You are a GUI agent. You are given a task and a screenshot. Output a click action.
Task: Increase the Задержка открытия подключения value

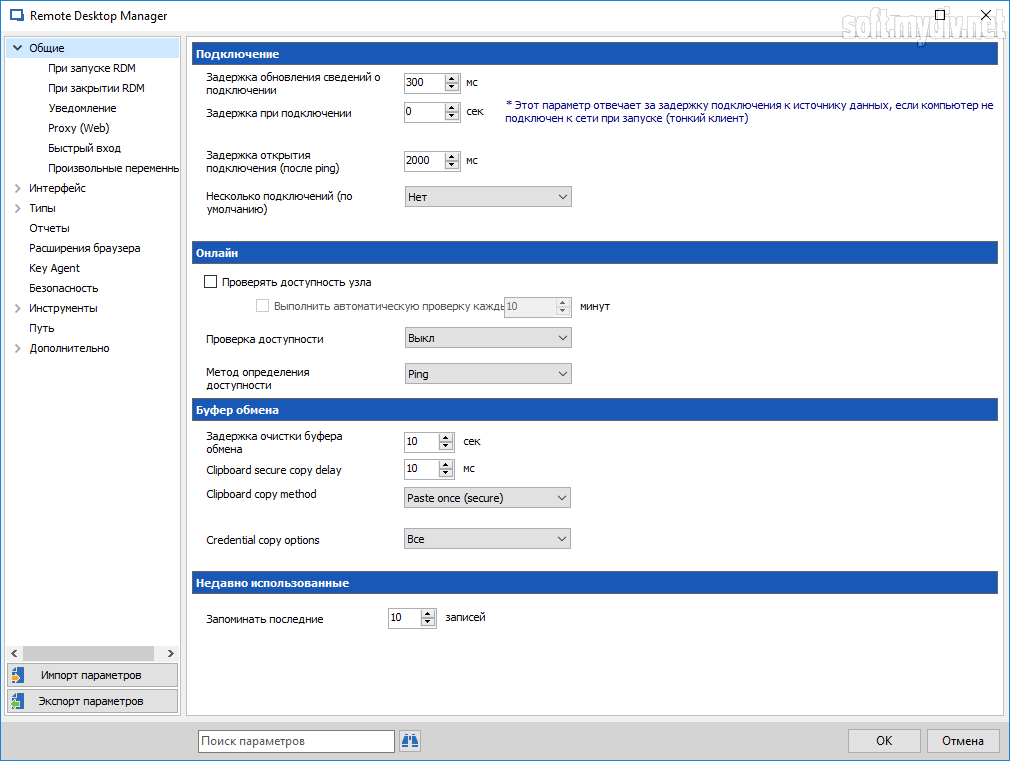[452, 156]
